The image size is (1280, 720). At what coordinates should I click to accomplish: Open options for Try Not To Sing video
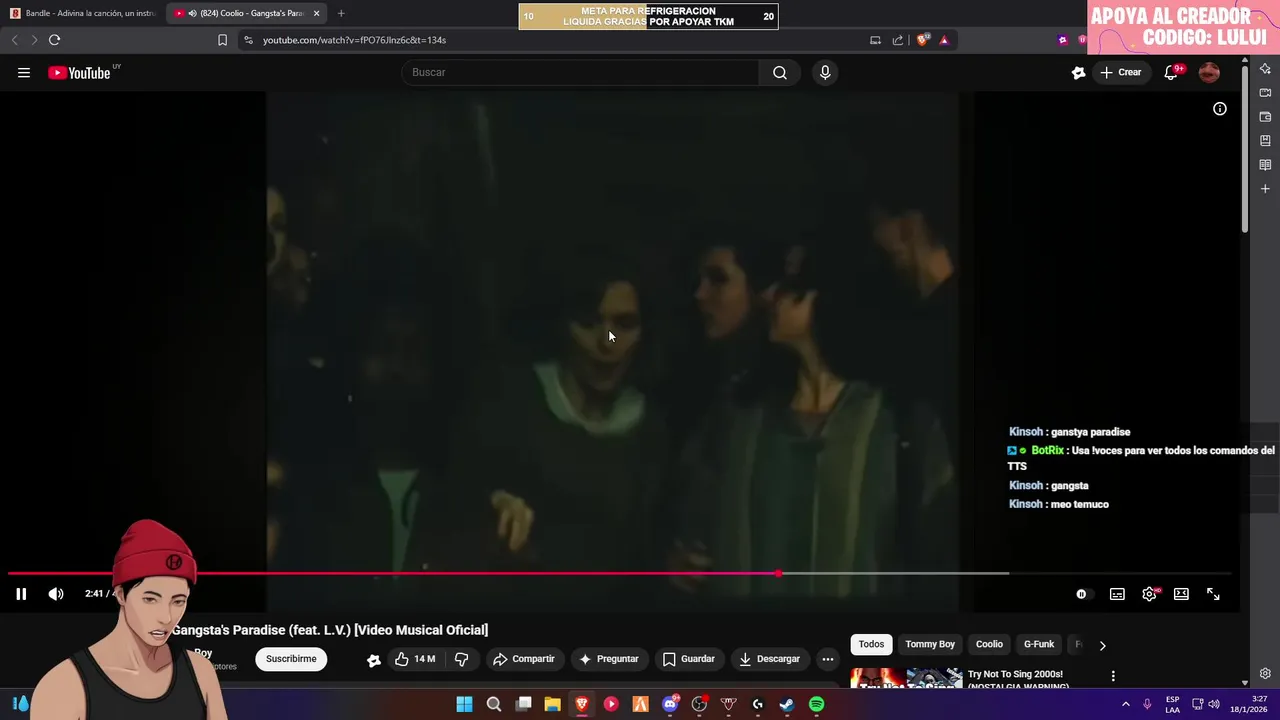1113,676
